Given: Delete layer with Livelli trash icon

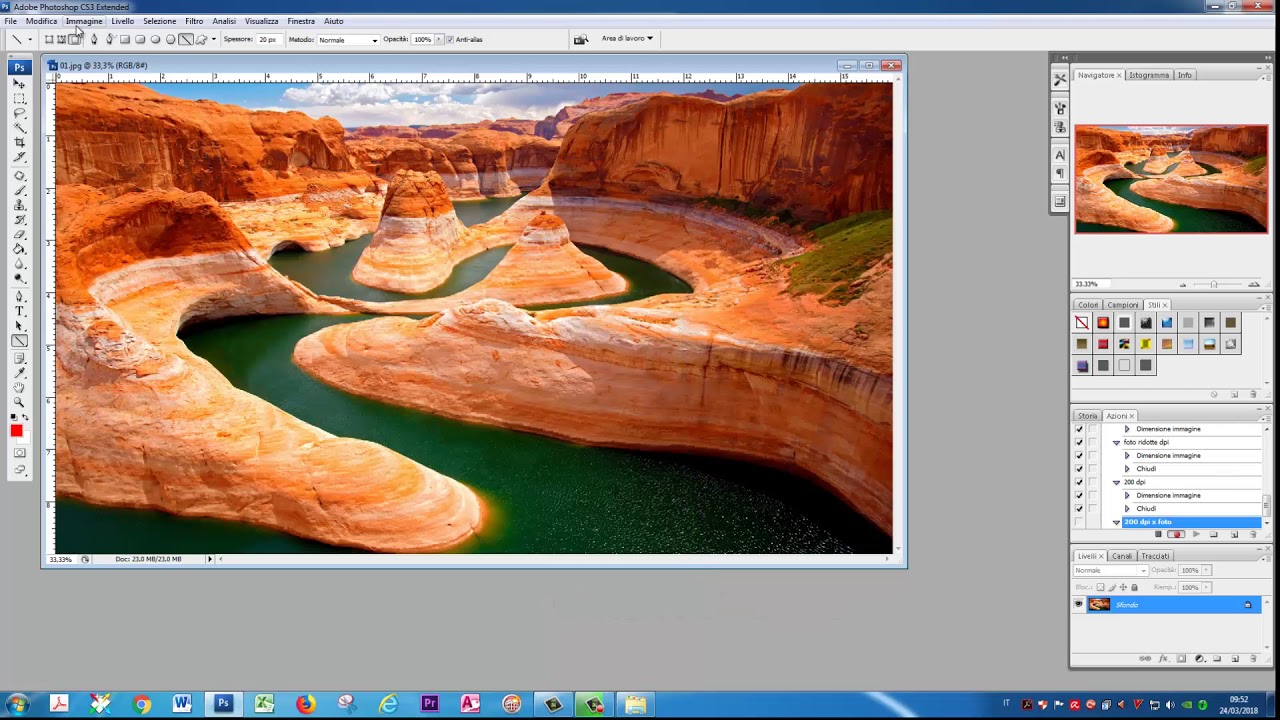Looking at the screenshot, I should pos(1253,658).
